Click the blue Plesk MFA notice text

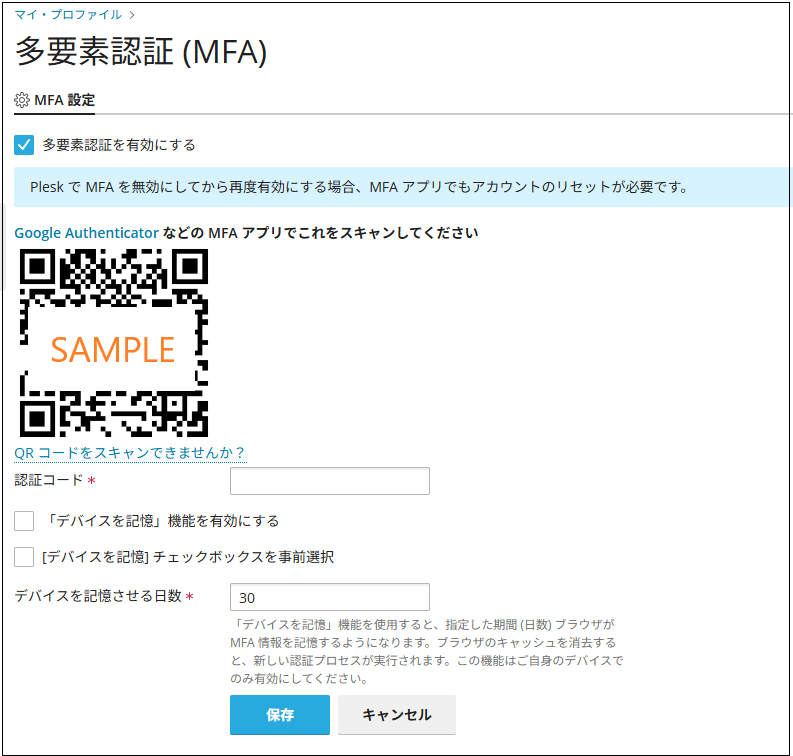click(x=359, y=187)
